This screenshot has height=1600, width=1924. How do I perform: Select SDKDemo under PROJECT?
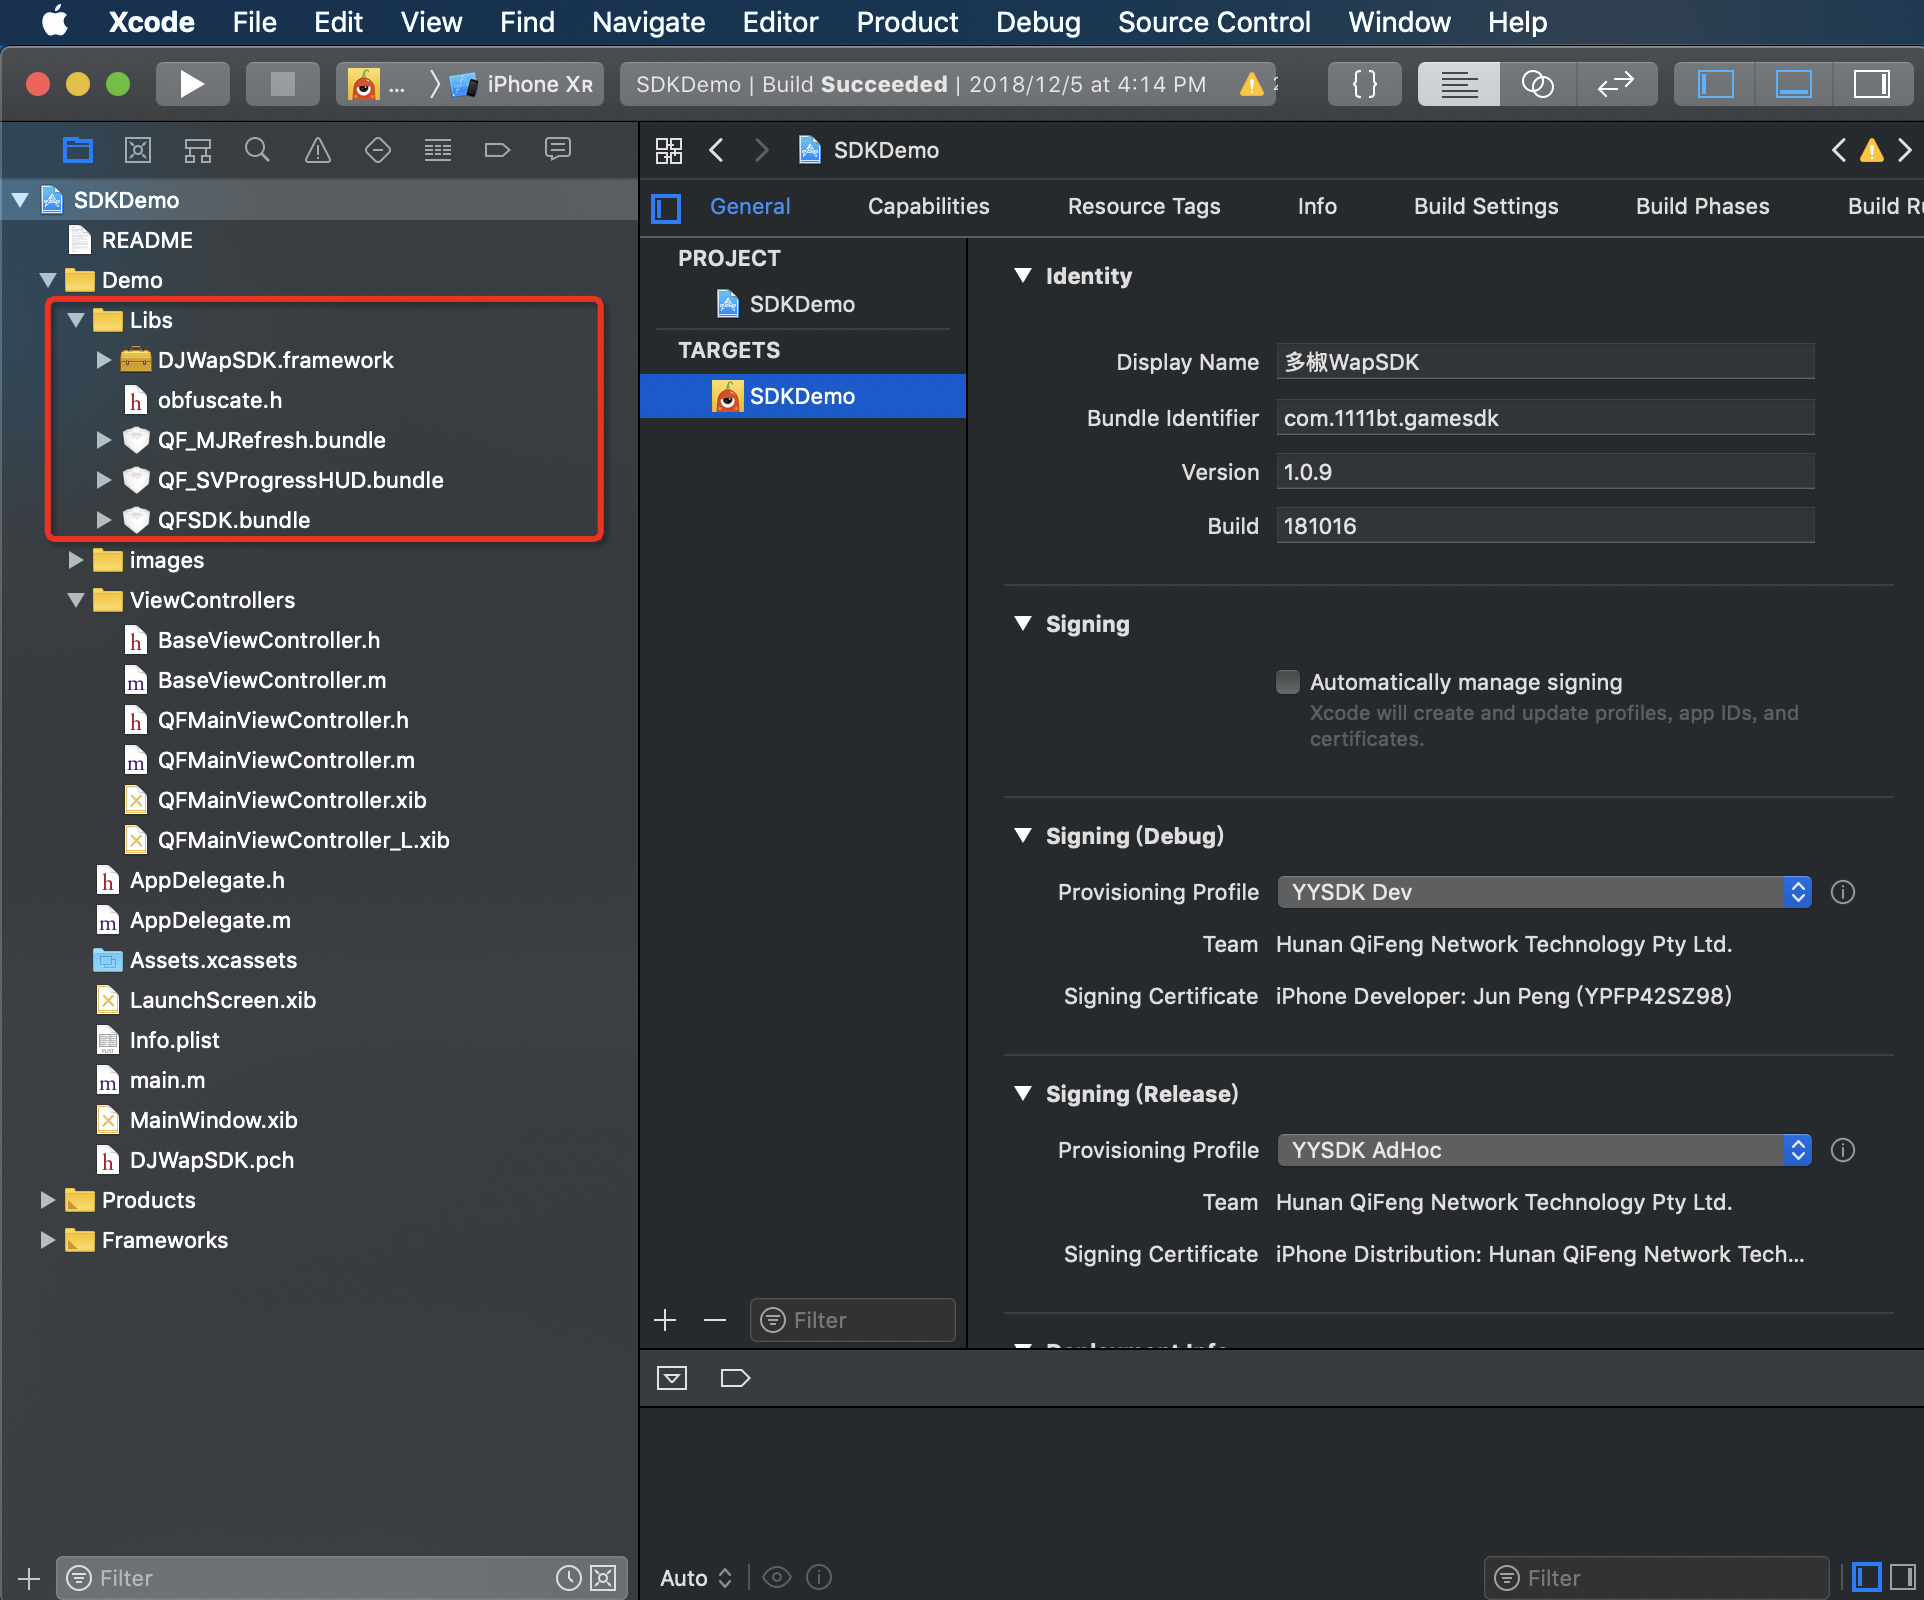802,304
